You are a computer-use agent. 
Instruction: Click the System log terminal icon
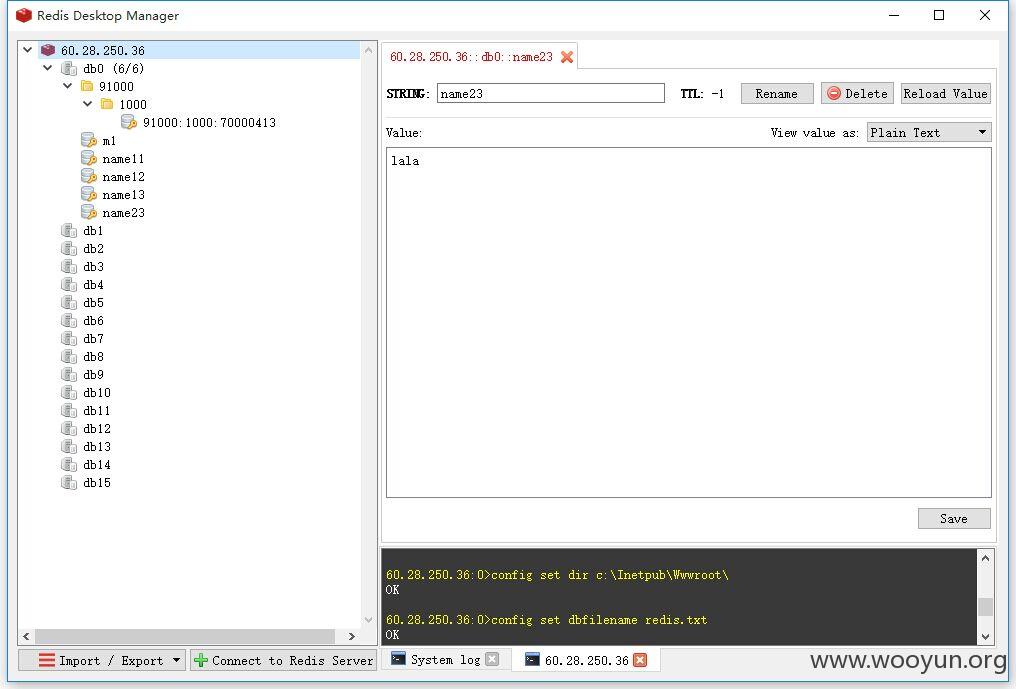[x=398, y=659]
